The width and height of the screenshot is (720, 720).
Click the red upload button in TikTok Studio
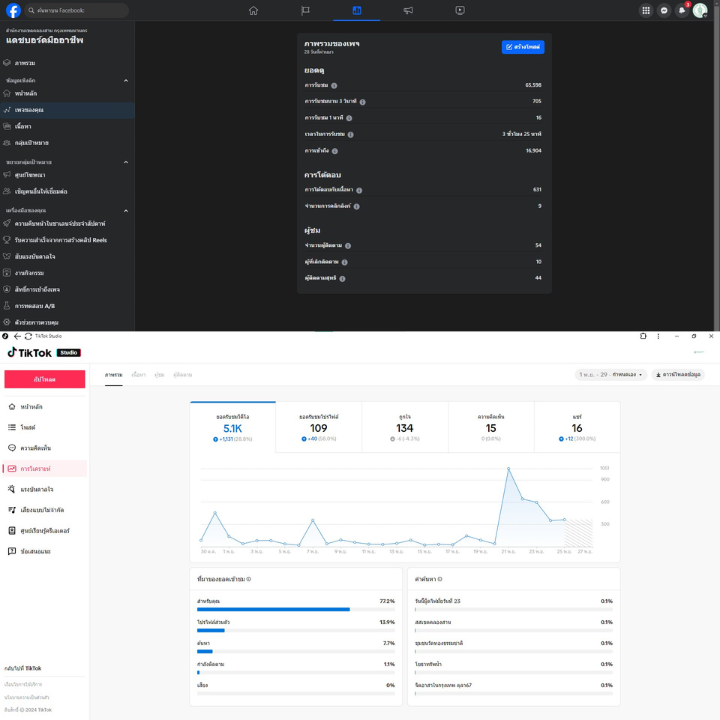coord(45,379)
